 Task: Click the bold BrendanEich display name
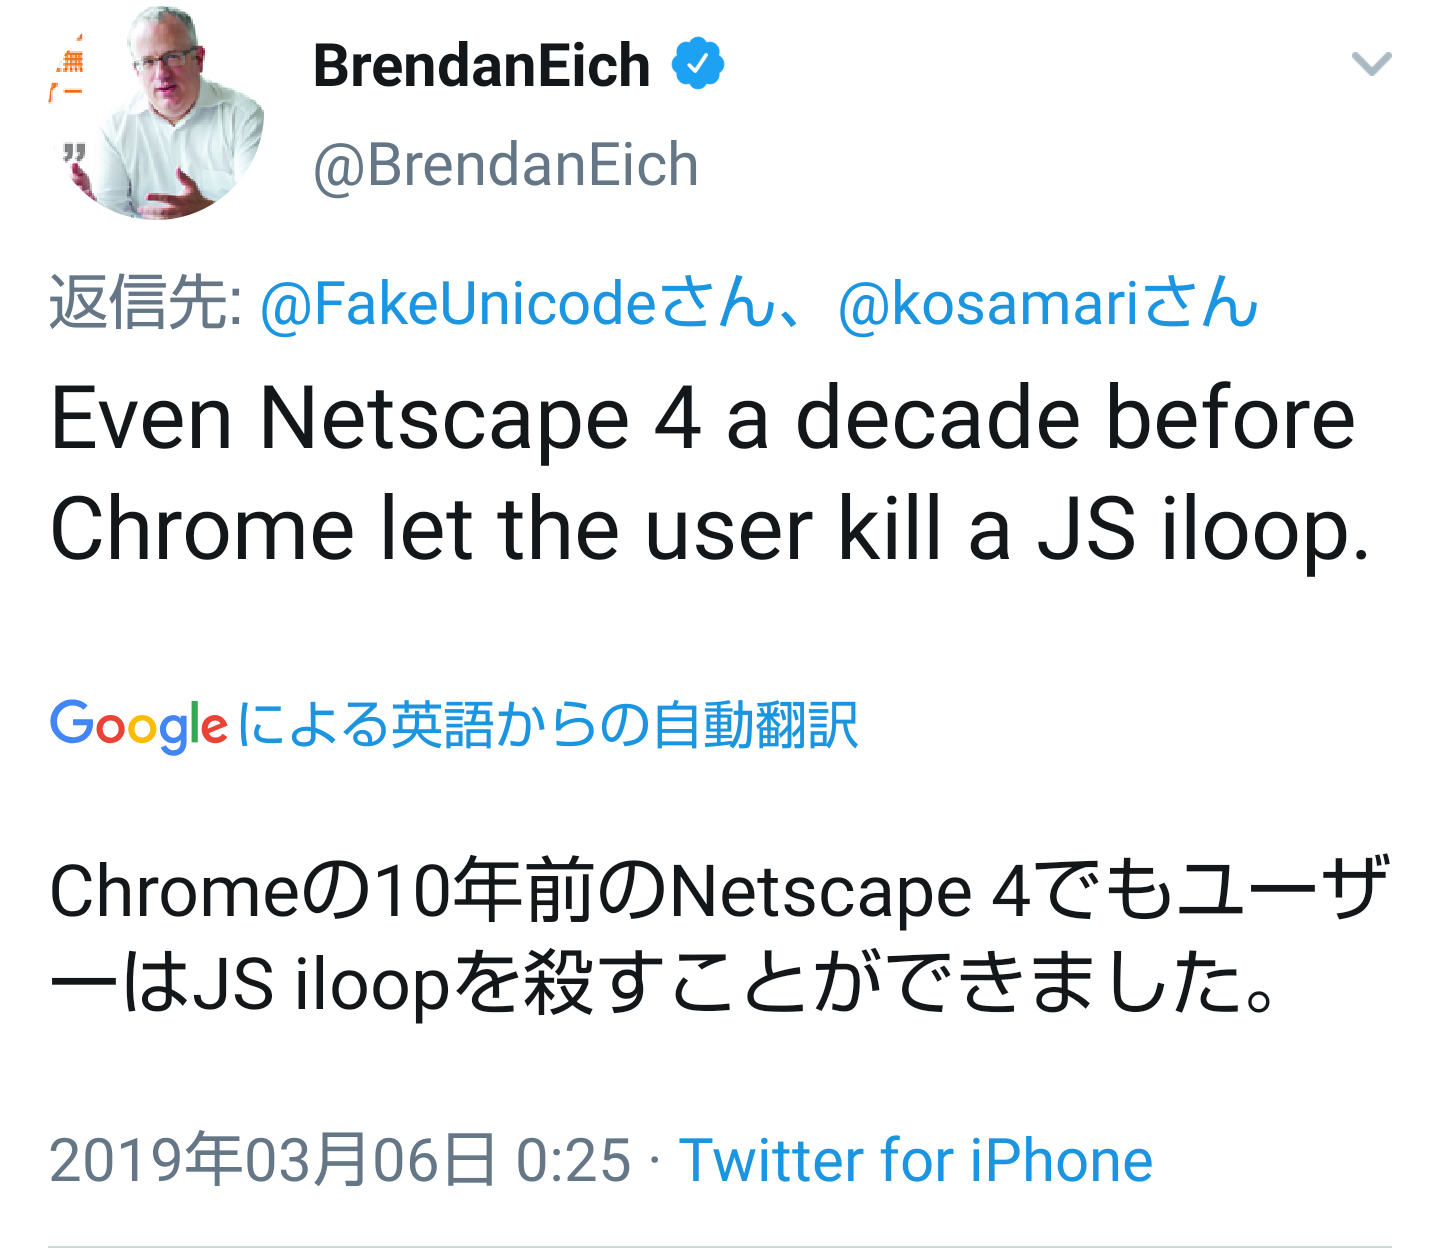(481, 66)
